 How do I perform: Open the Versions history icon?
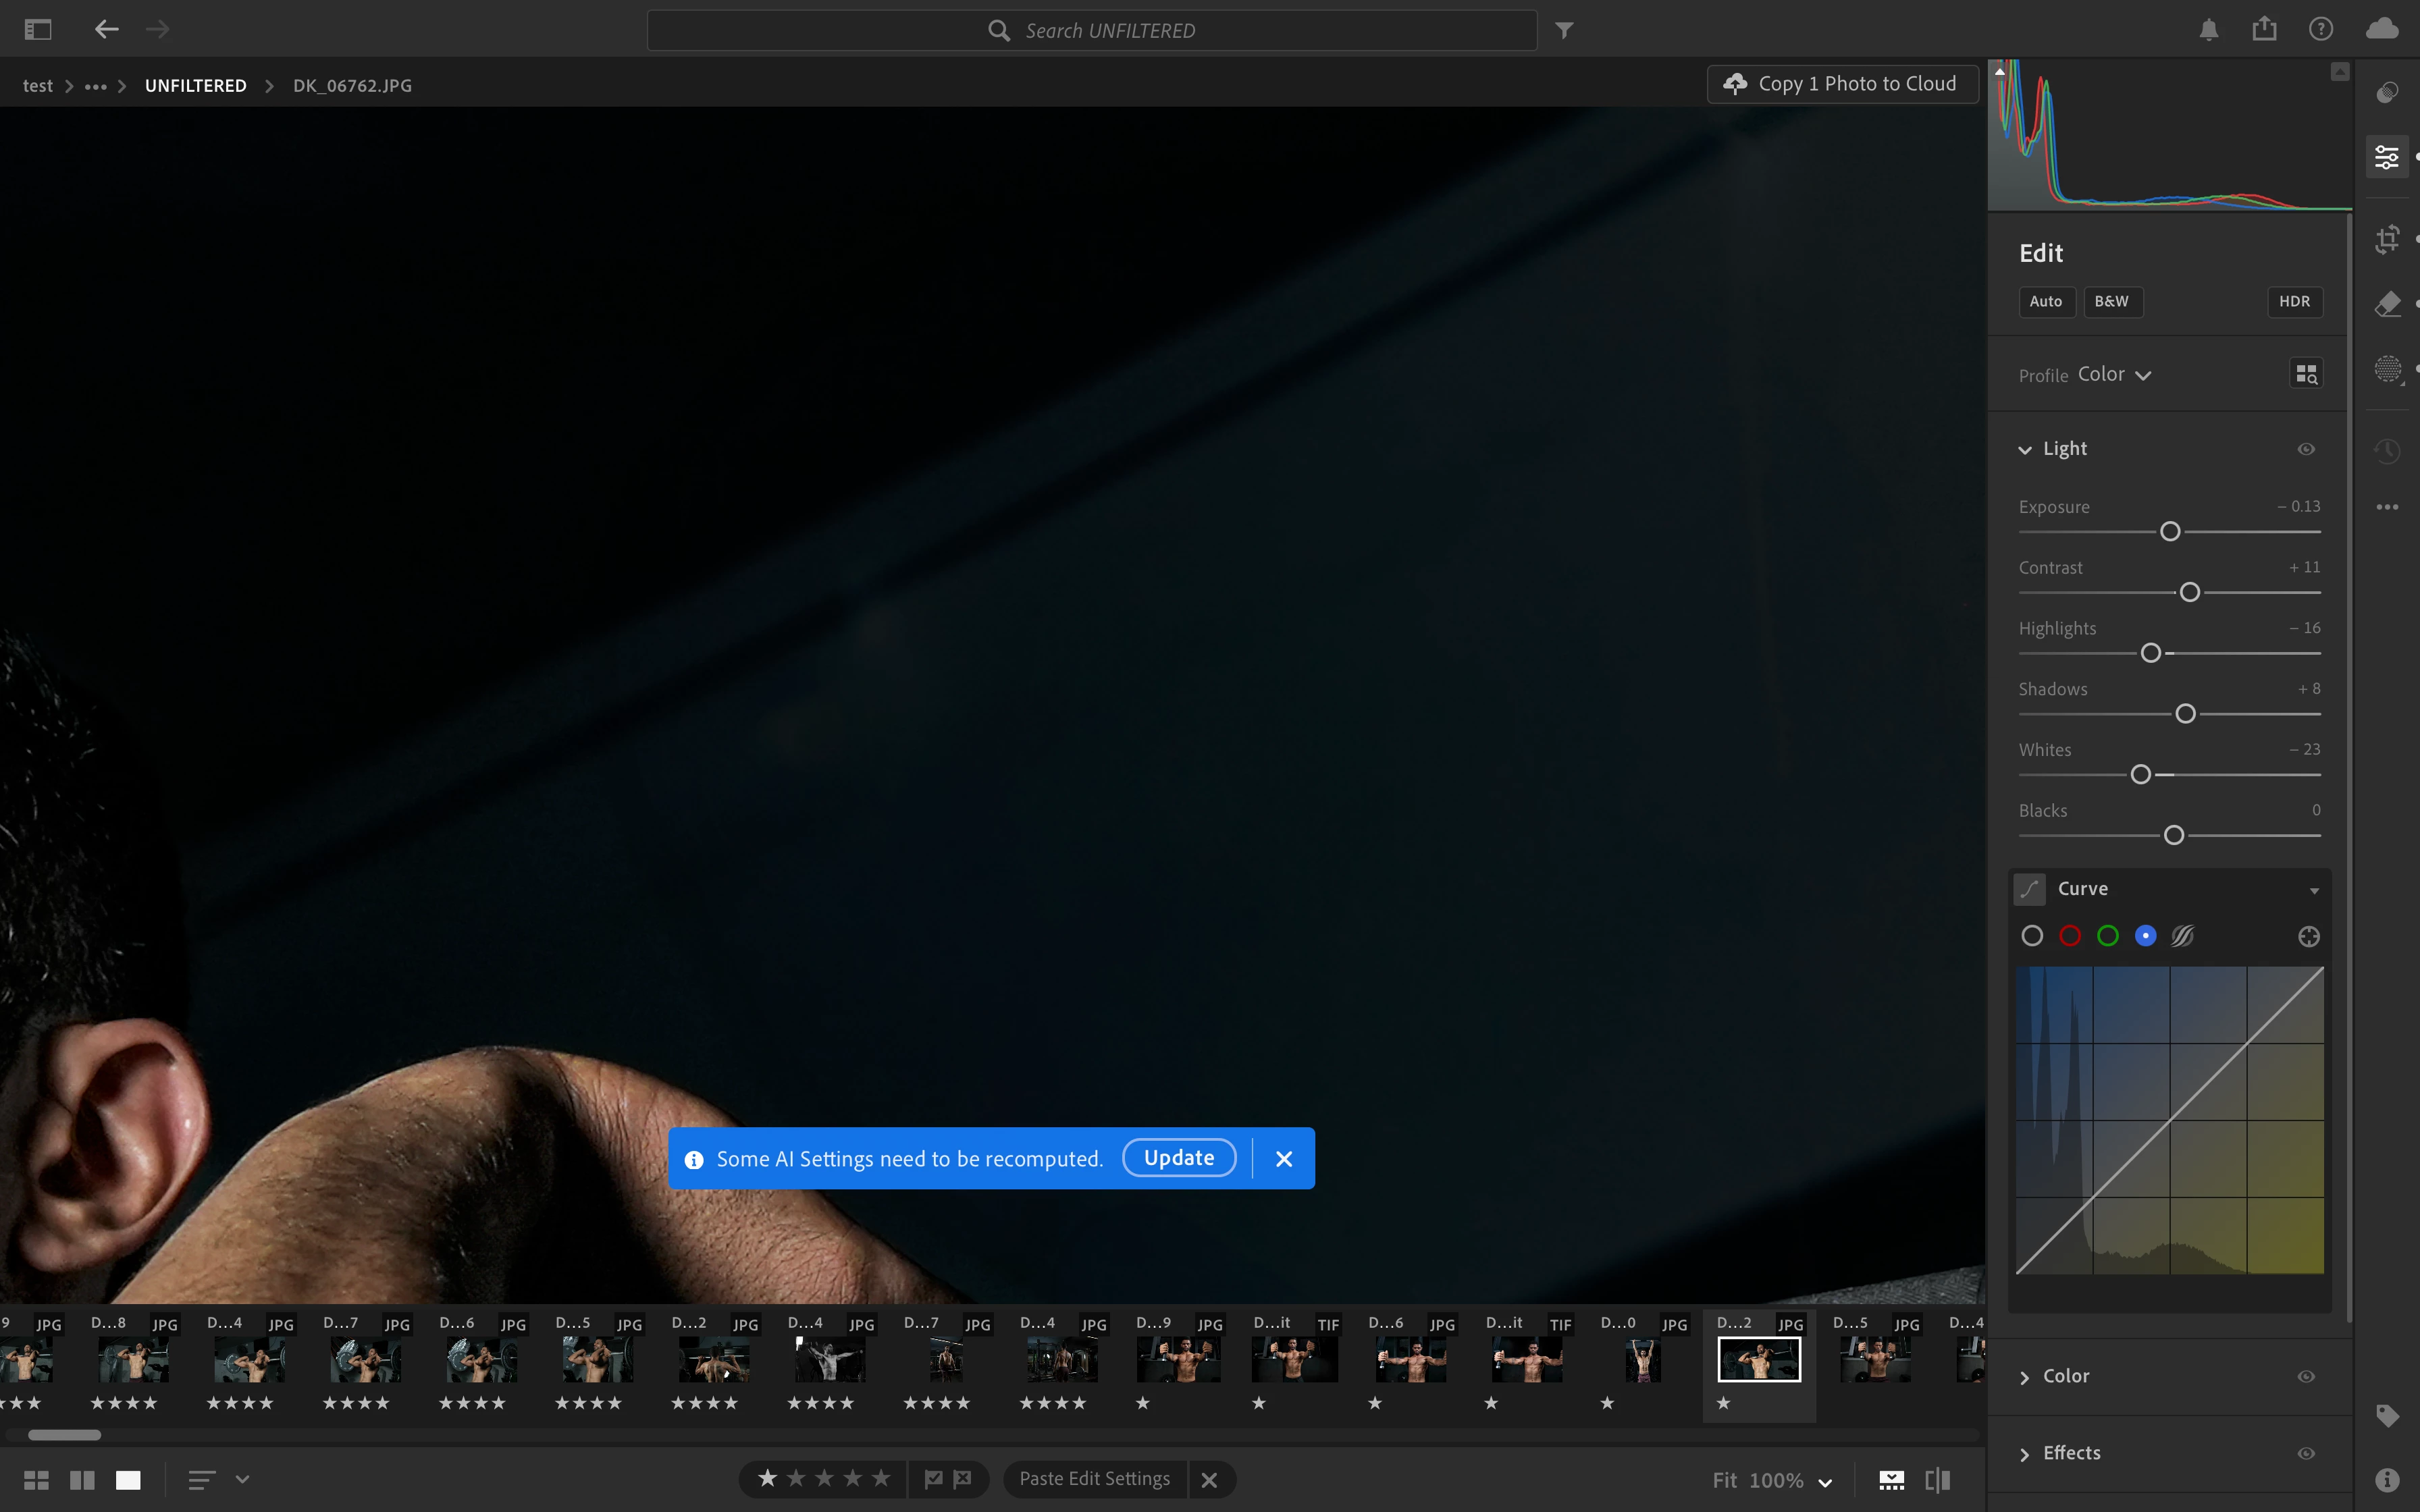click(2387, 451)
